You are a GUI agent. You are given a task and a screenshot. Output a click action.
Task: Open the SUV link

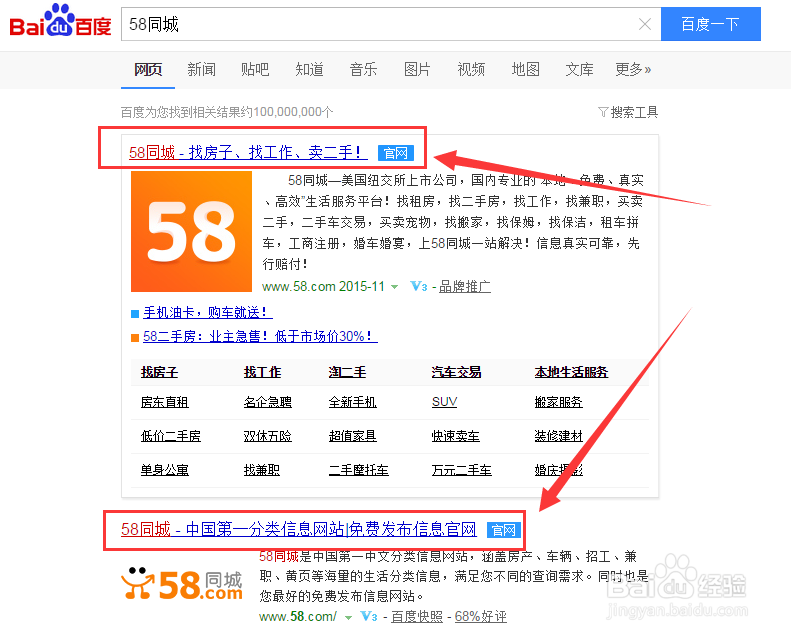pos(444,402)
